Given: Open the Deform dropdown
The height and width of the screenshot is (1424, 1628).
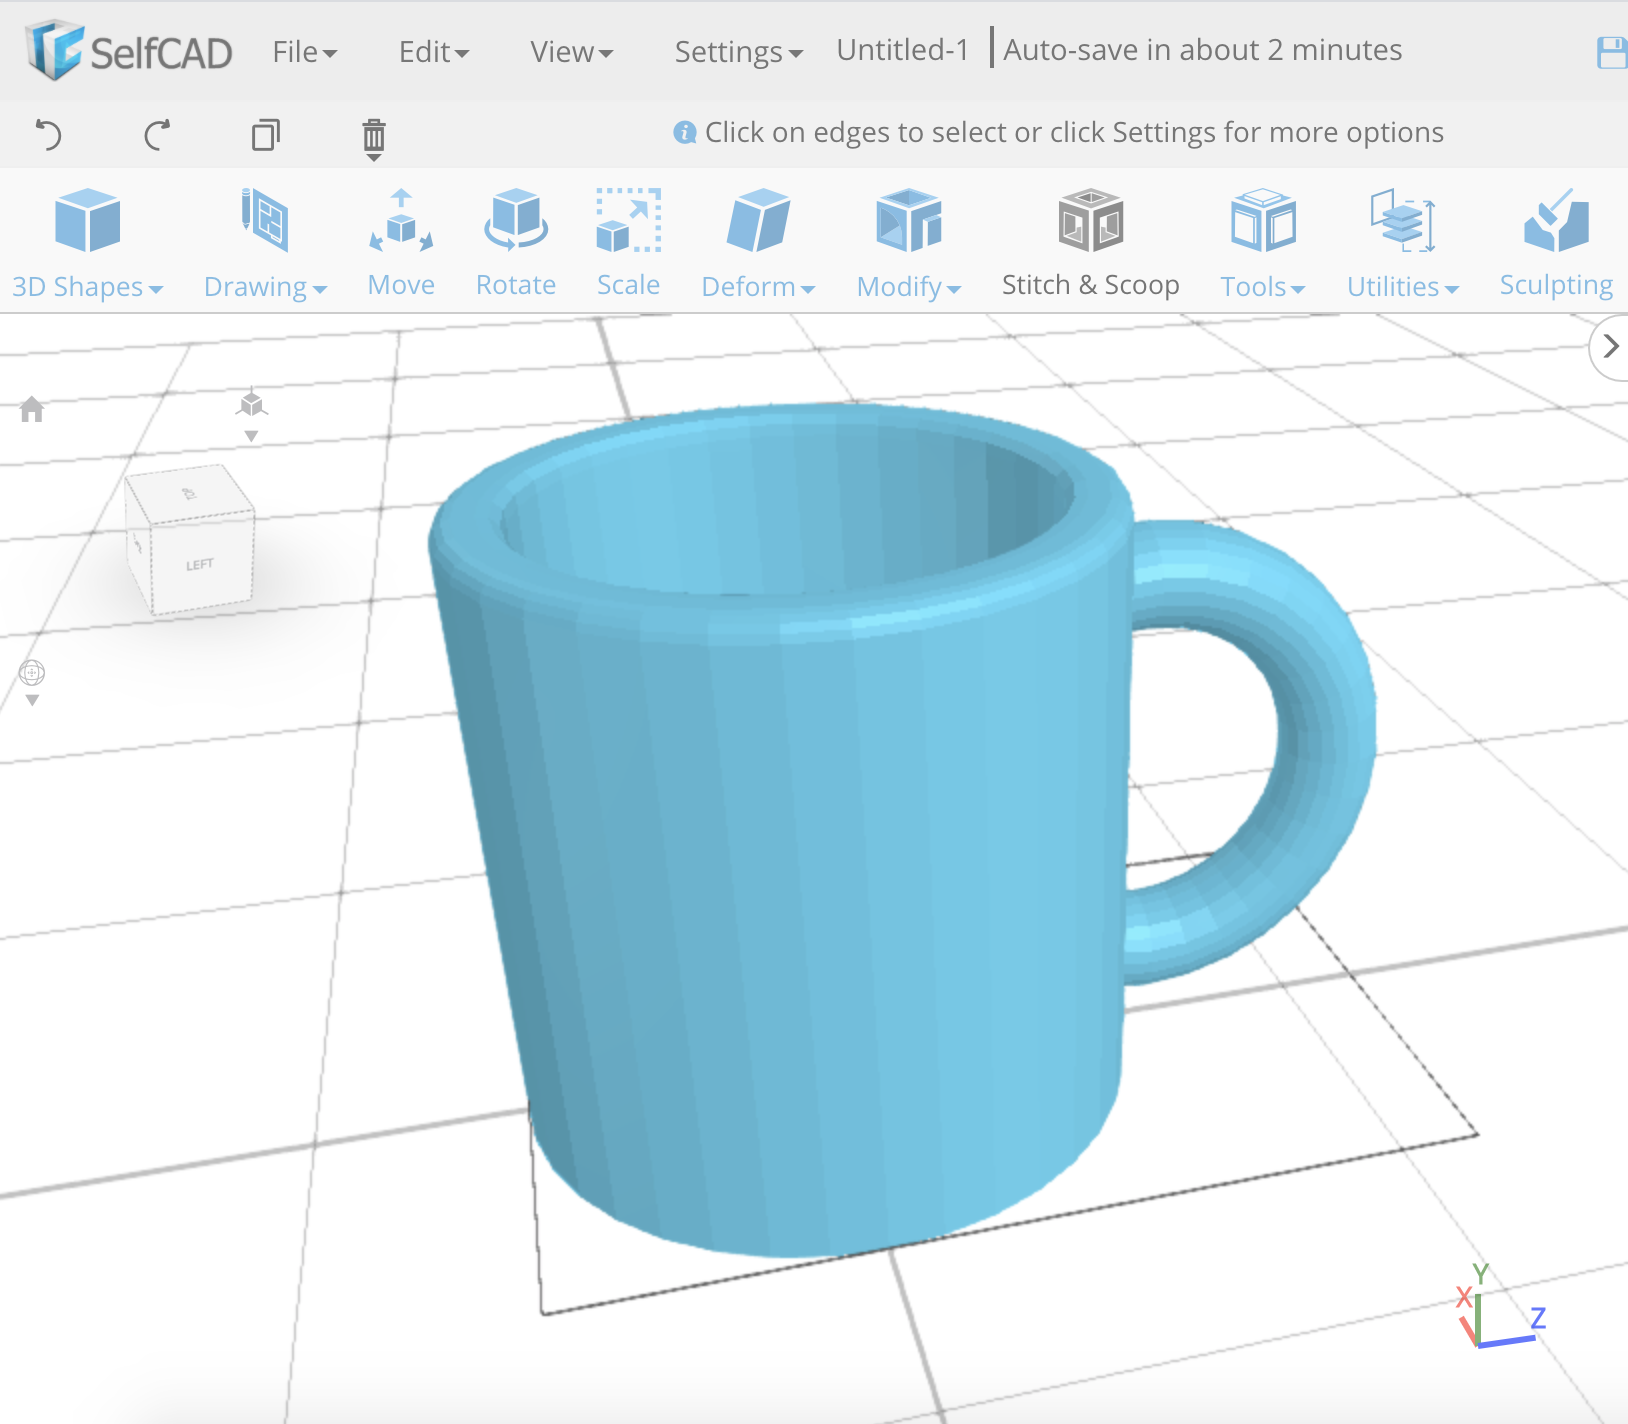Looking at the screenshot, I should click(x=759, y=244).
